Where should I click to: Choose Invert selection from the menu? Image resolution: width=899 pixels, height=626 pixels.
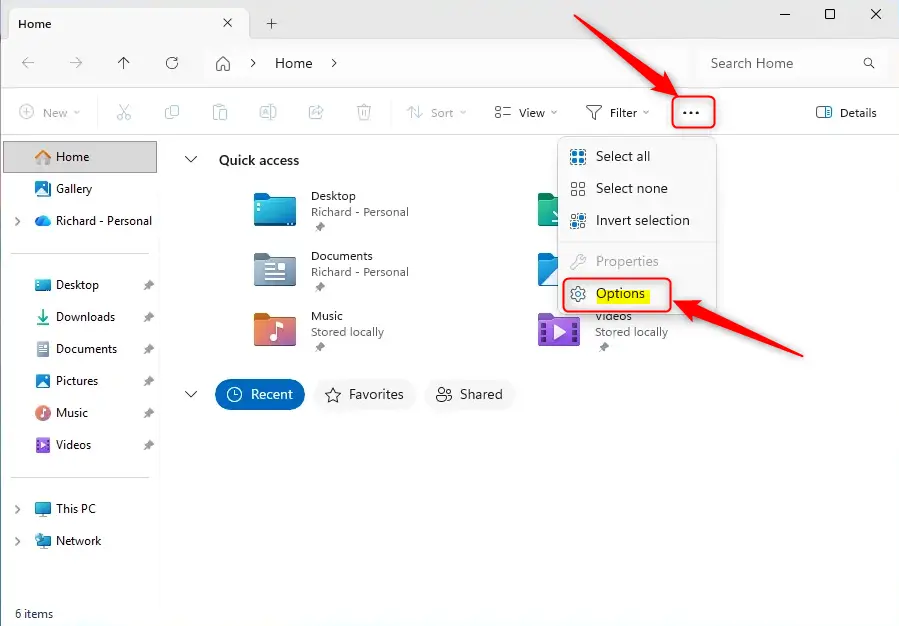(637, 221)
